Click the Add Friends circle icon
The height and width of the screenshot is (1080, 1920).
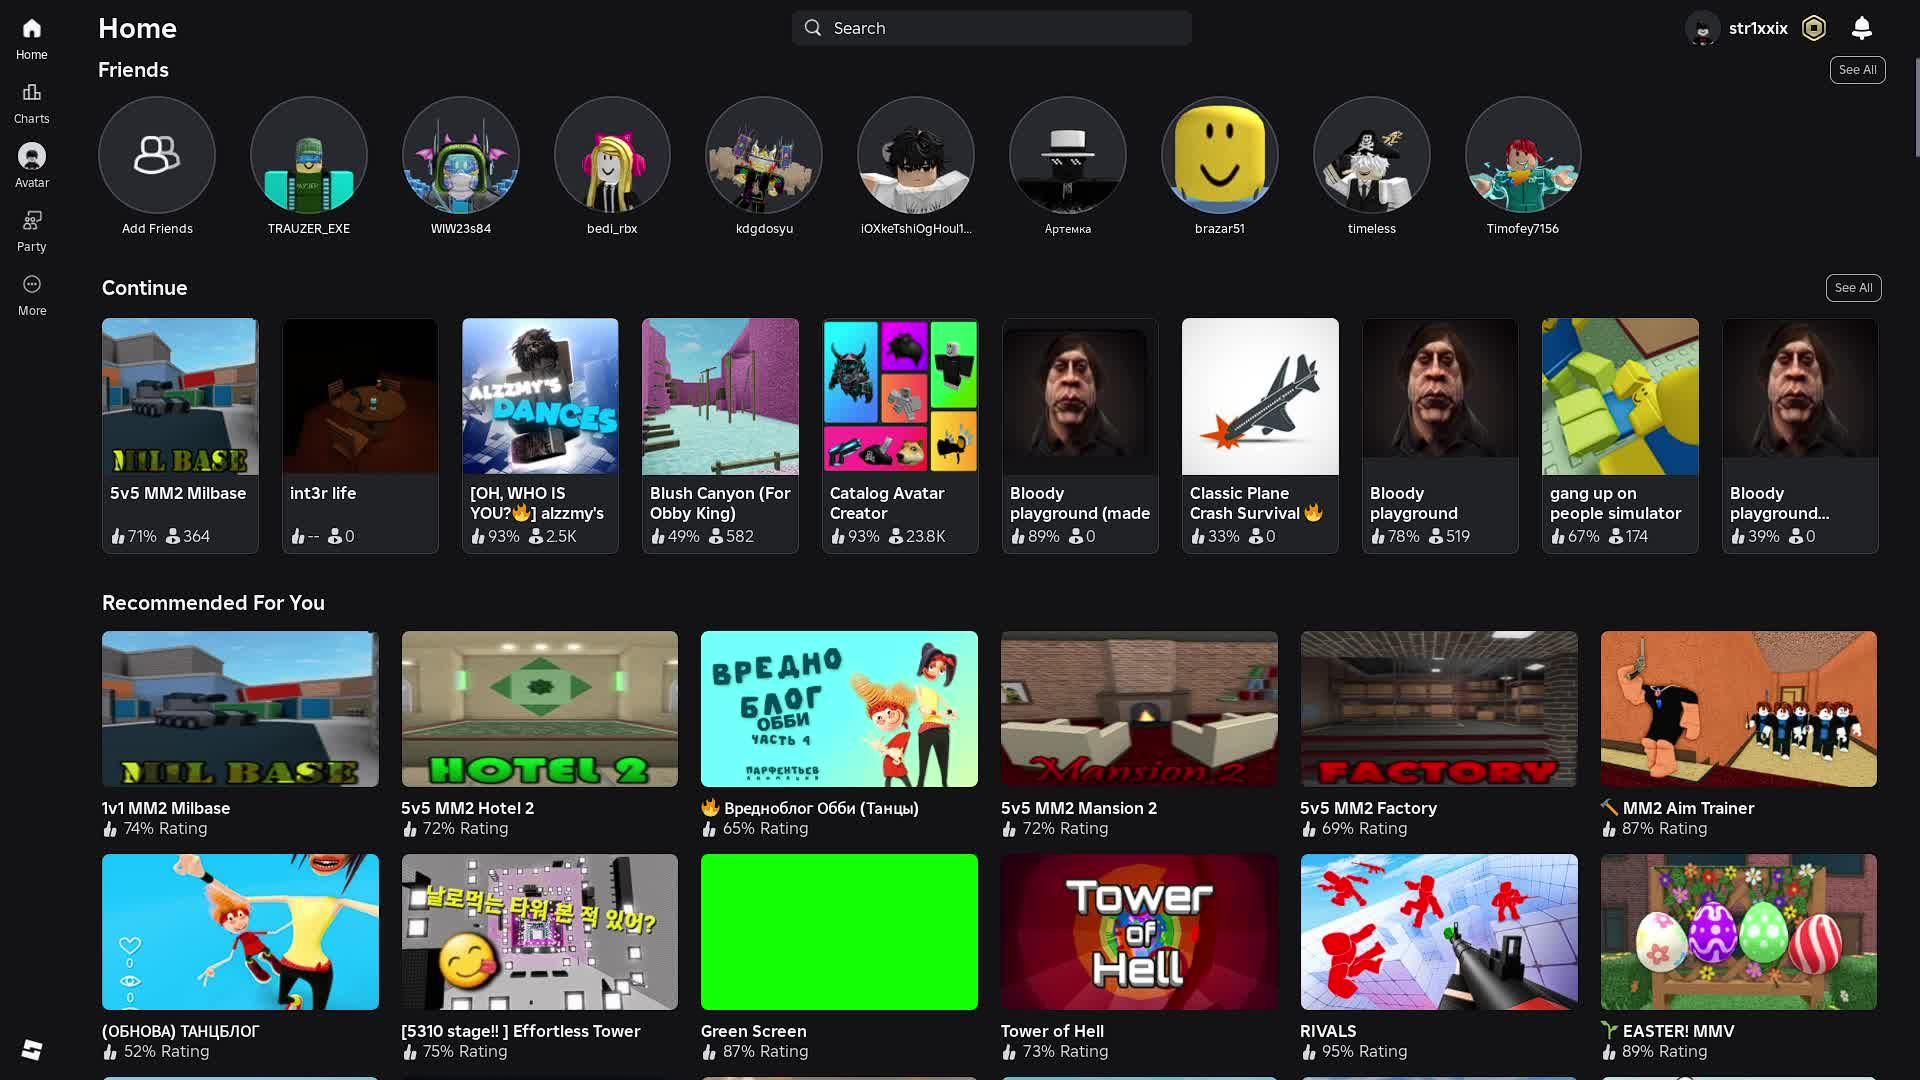coord(157,155)
